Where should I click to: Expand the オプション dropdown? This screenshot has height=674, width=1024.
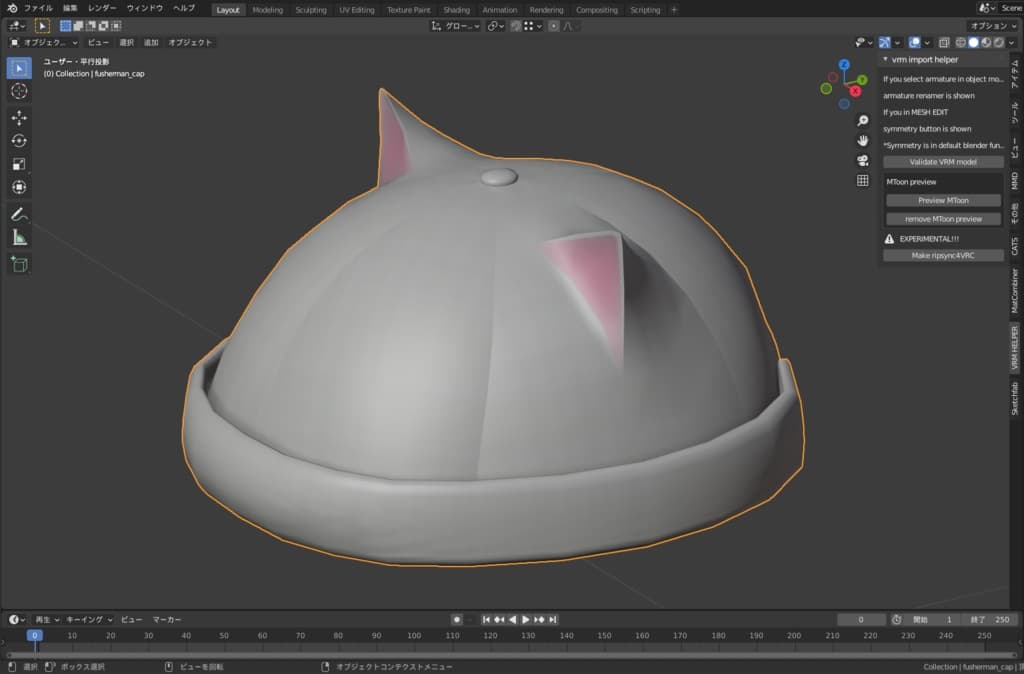pyautogui.click(x=993, y=25)
